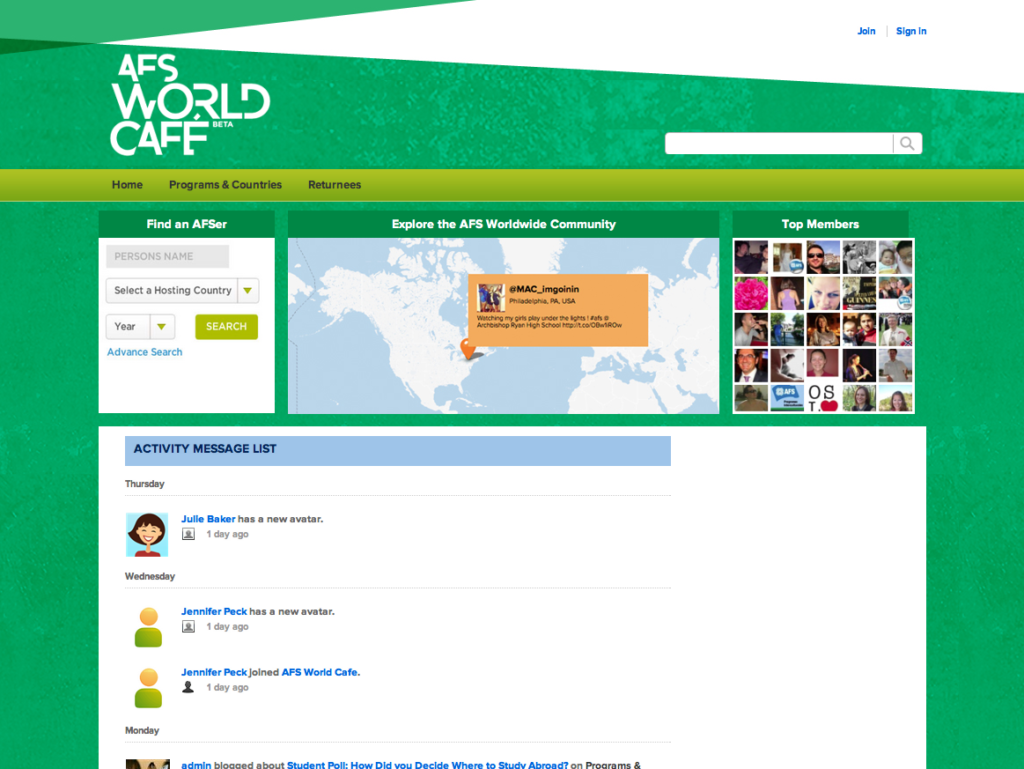Click the pink flower member thumbnail
This screenshot has height=769, width=1024.
(750, 293)
